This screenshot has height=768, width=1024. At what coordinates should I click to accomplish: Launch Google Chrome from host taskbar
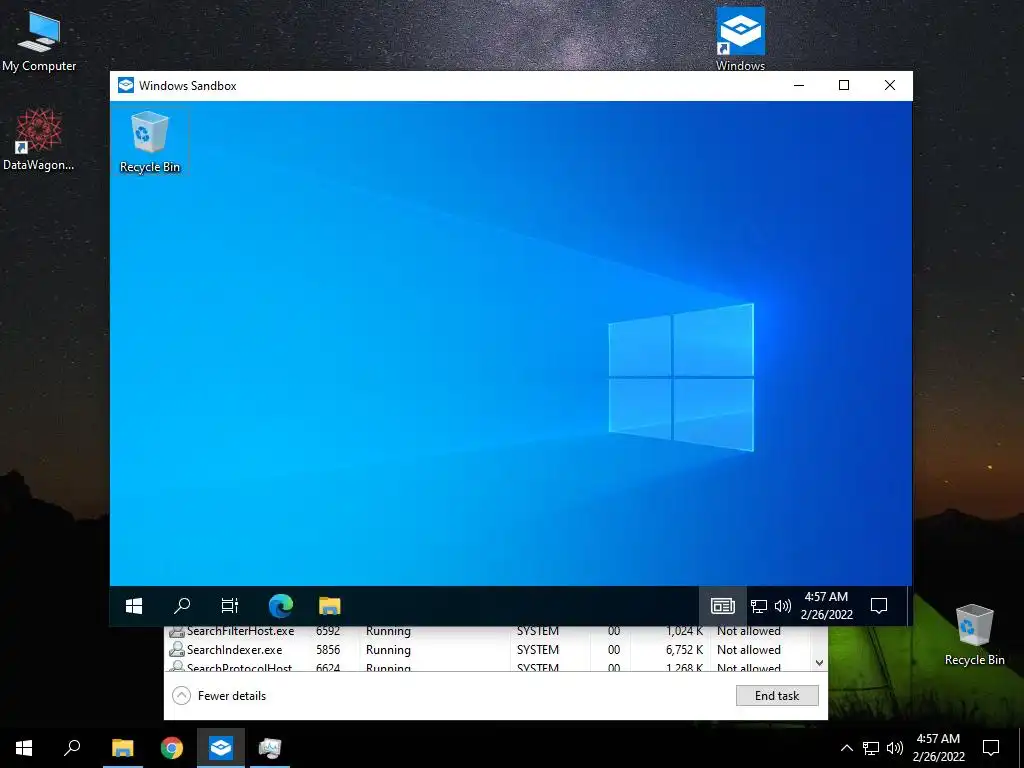click(x=172, y=748)
